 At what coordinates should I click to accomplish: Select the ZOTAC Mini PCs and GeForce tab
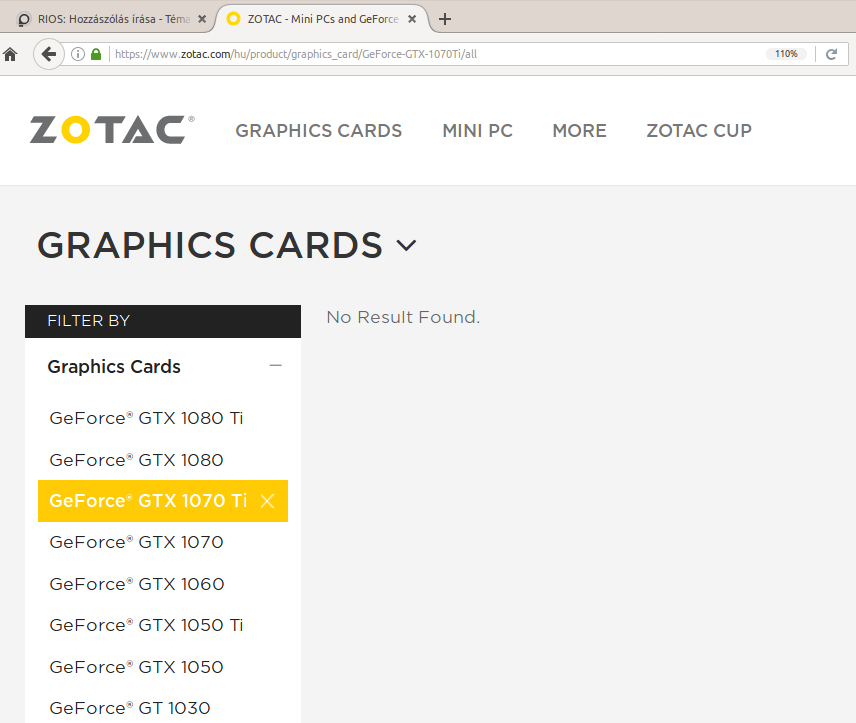tap(322, 19)
